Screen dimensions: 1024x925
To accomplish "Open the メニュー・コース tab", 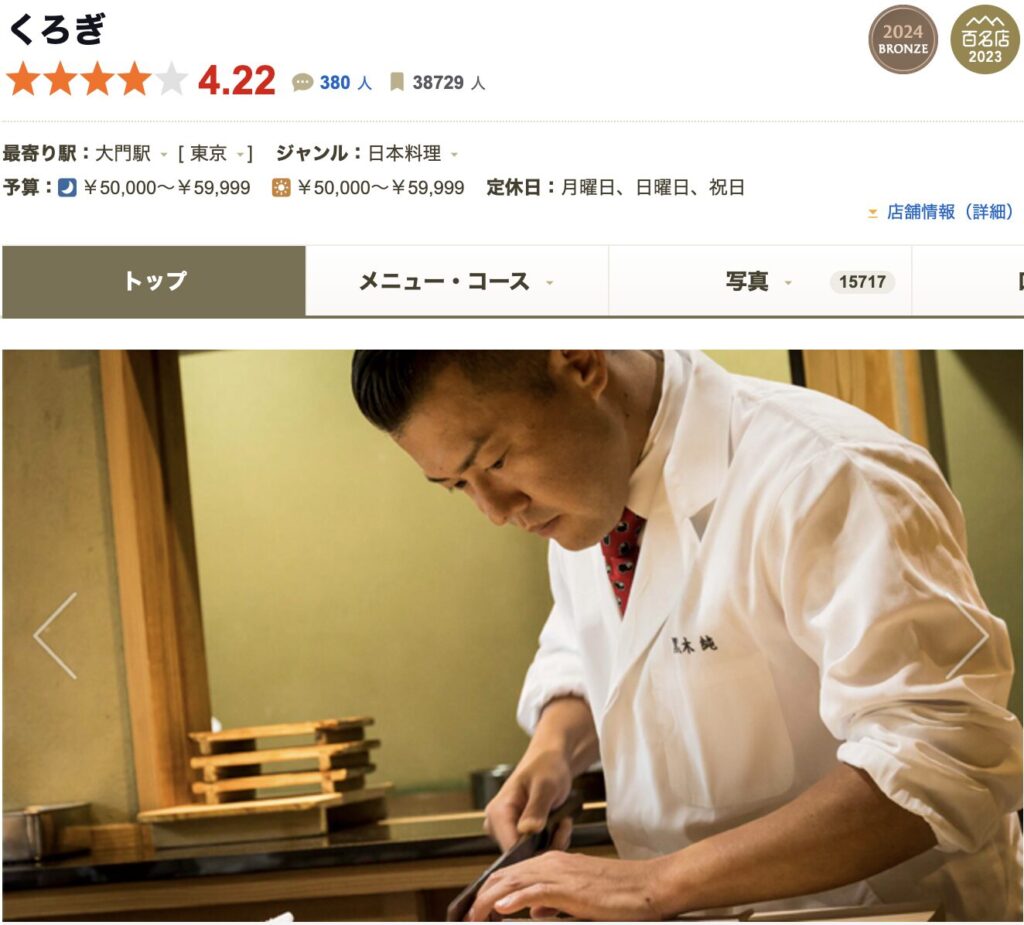I will point(456,282).
